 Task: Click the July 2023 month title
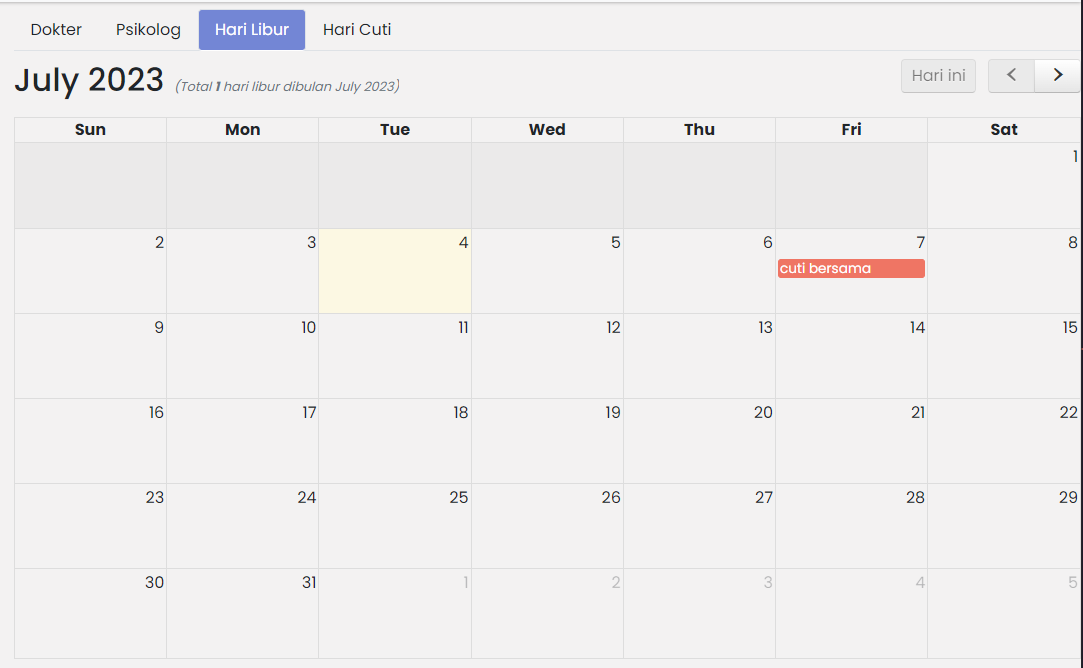click(x=89, y=79)
